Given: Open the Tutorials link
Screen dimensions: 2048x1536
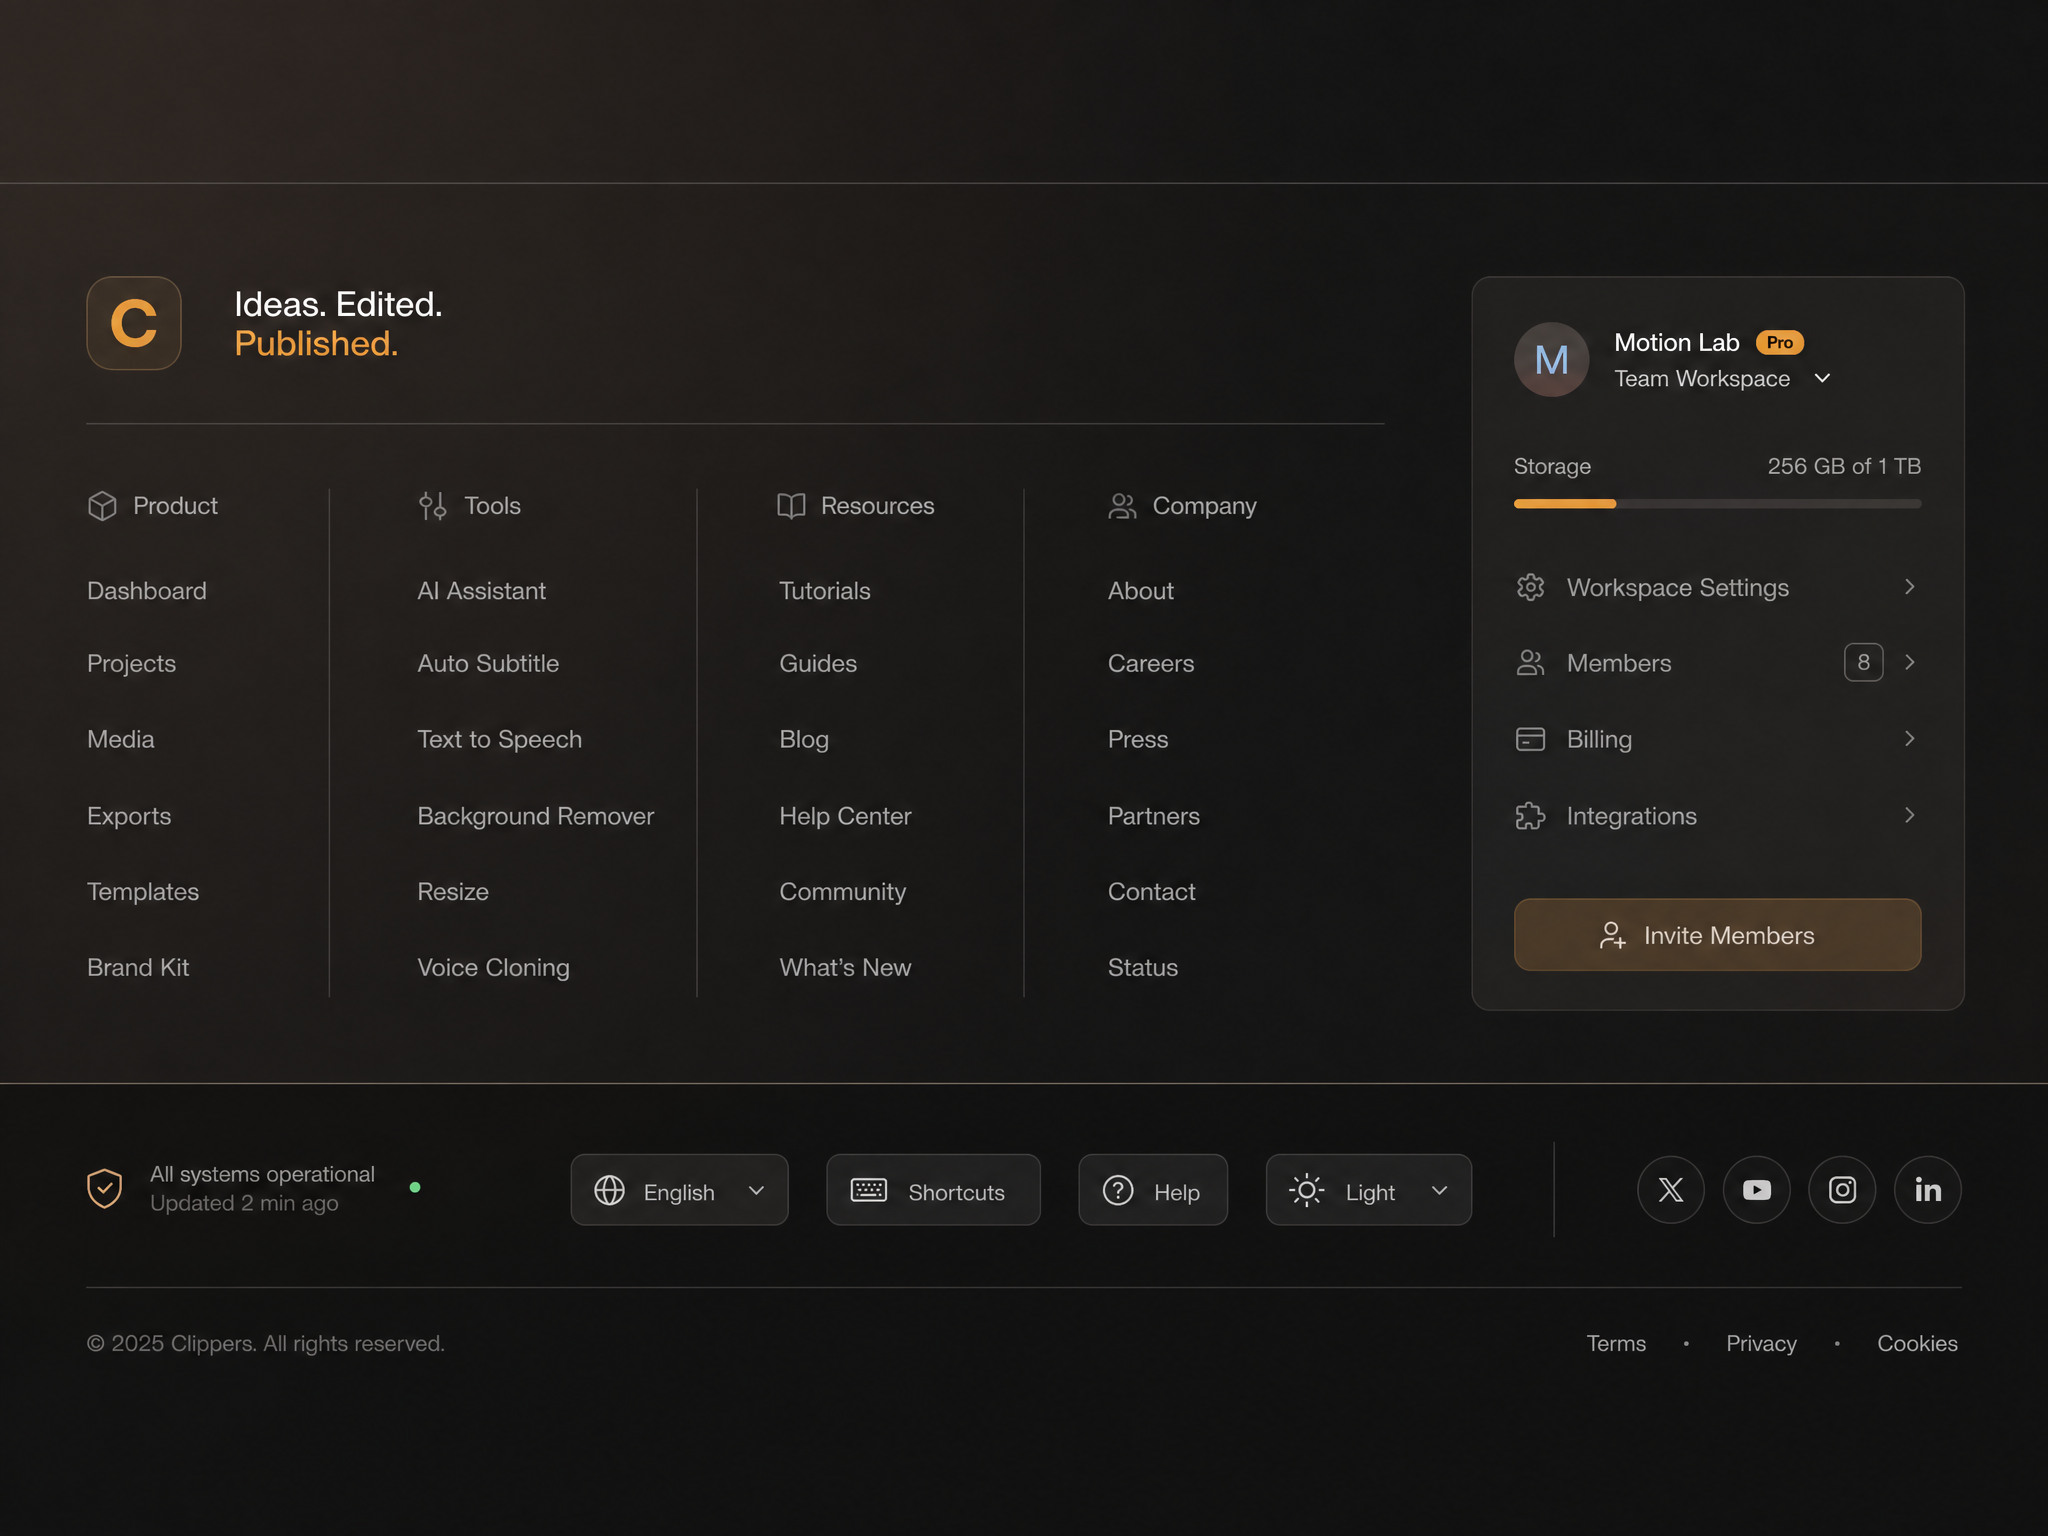Looking at the screenshot, I should coord(824,591).
